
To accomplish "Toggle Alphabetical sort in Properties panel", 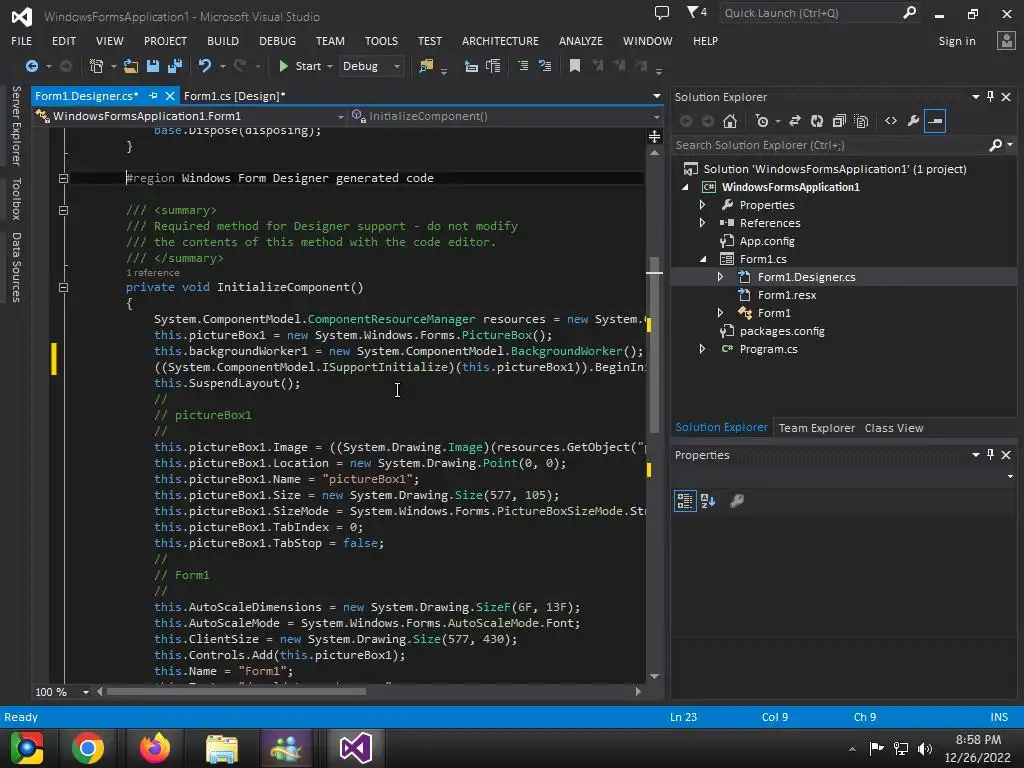I will click(x=708, y=501).
